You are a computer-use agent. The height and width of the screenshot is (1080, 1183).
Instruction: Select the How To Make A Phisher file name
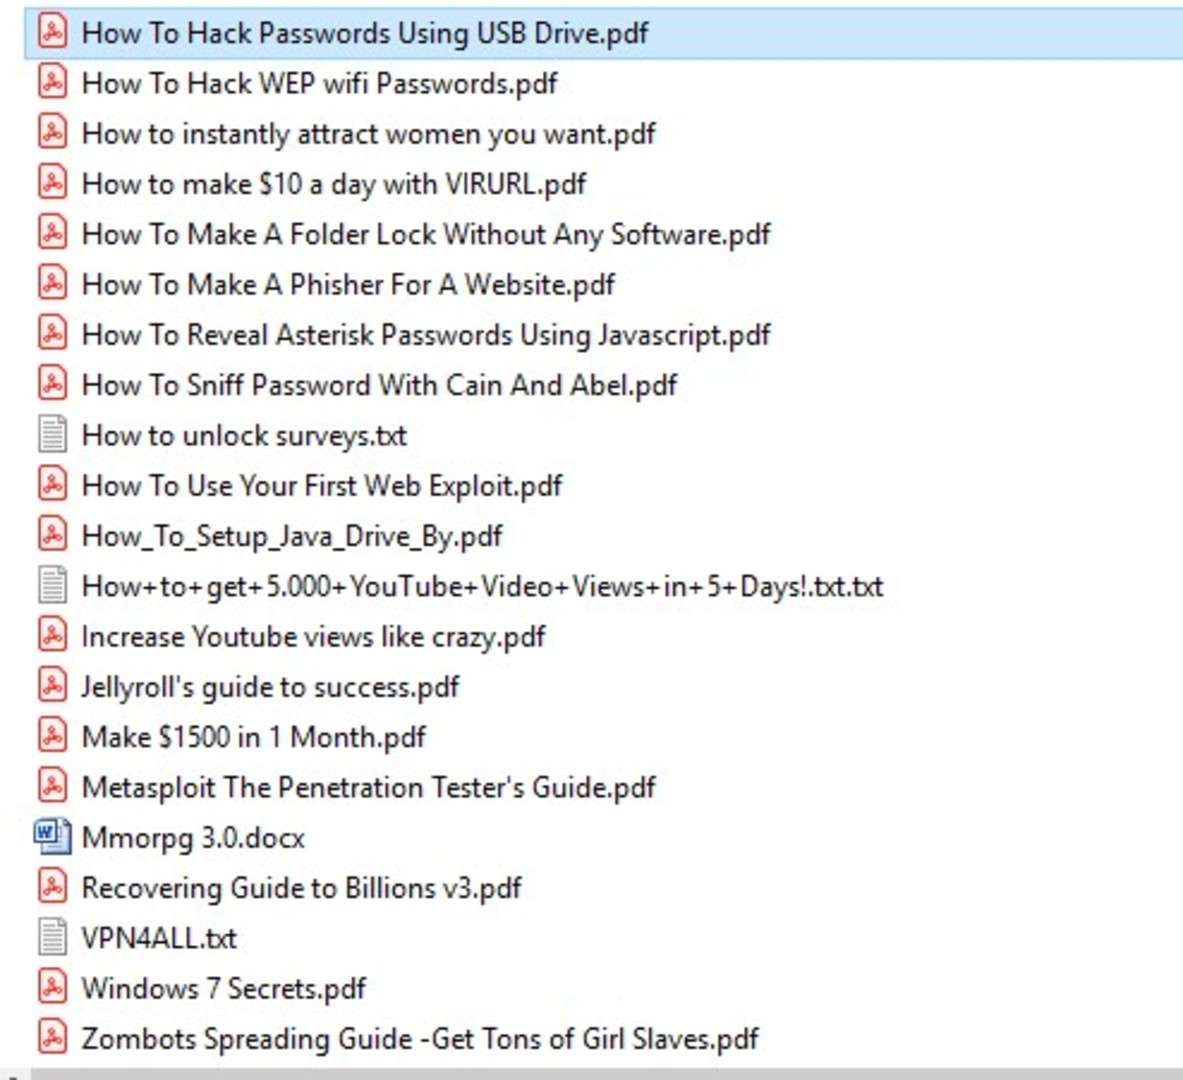pos(347,284)
